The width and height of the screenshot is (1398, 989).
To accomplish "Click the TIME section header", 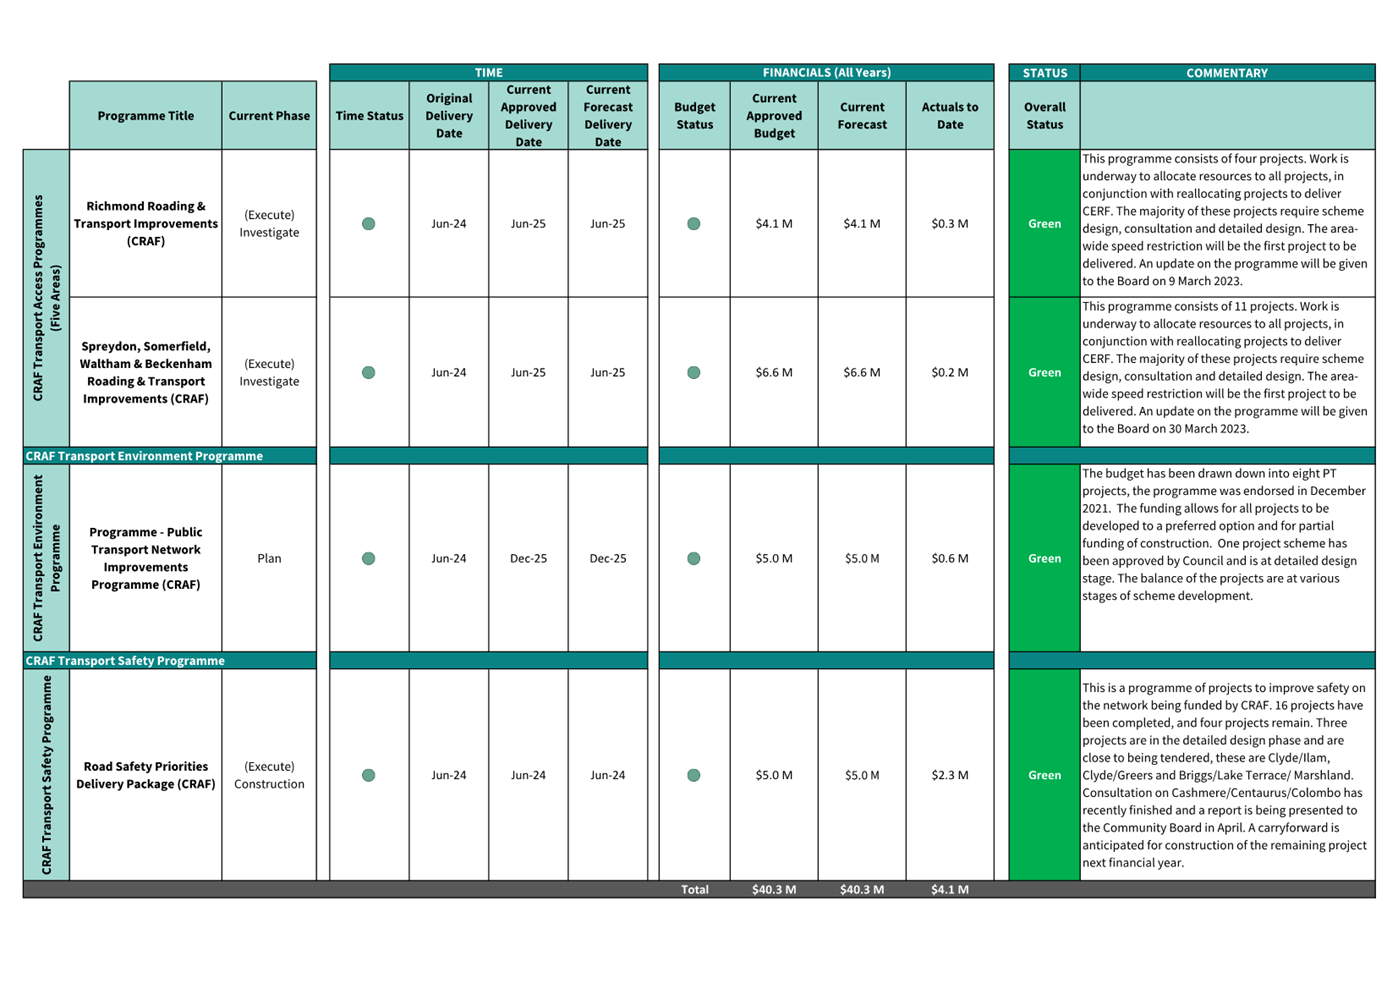I will click(489, 73).
